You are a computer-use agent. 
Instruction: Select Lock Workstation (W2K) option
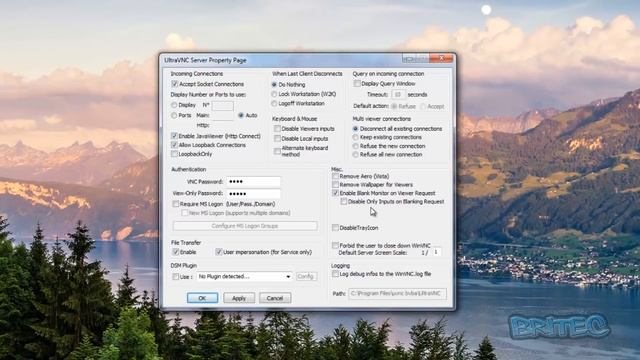coord(274,94)
